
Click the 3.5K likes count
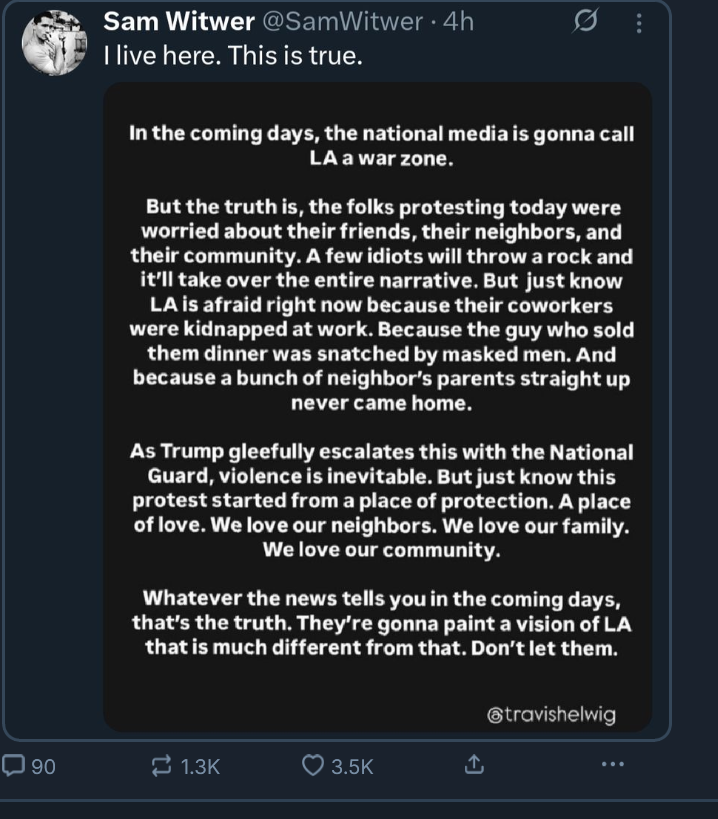pos(352,767)
